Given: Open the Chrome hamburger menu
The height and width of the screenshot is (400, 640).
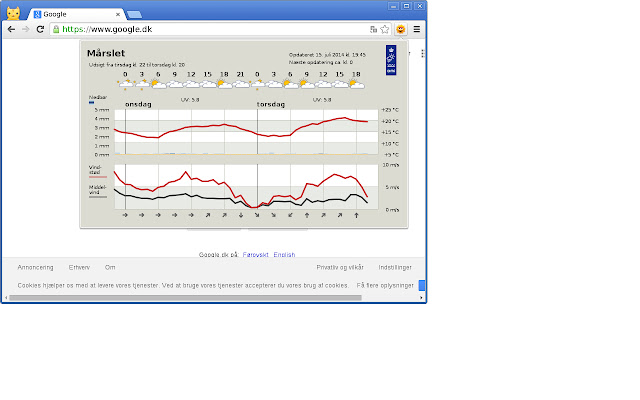Looking at the screenshot, I should (x=416, y=30).
